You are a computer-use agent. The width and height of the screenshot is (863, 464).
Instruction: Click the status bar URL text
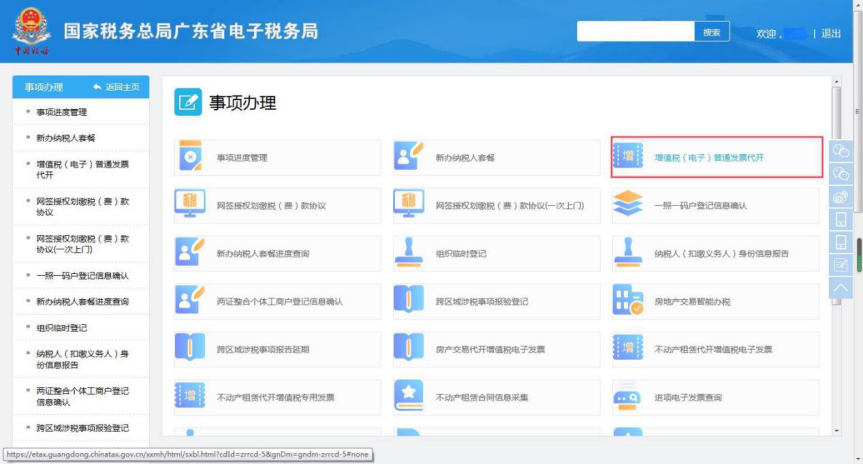[x=188, y=454]
